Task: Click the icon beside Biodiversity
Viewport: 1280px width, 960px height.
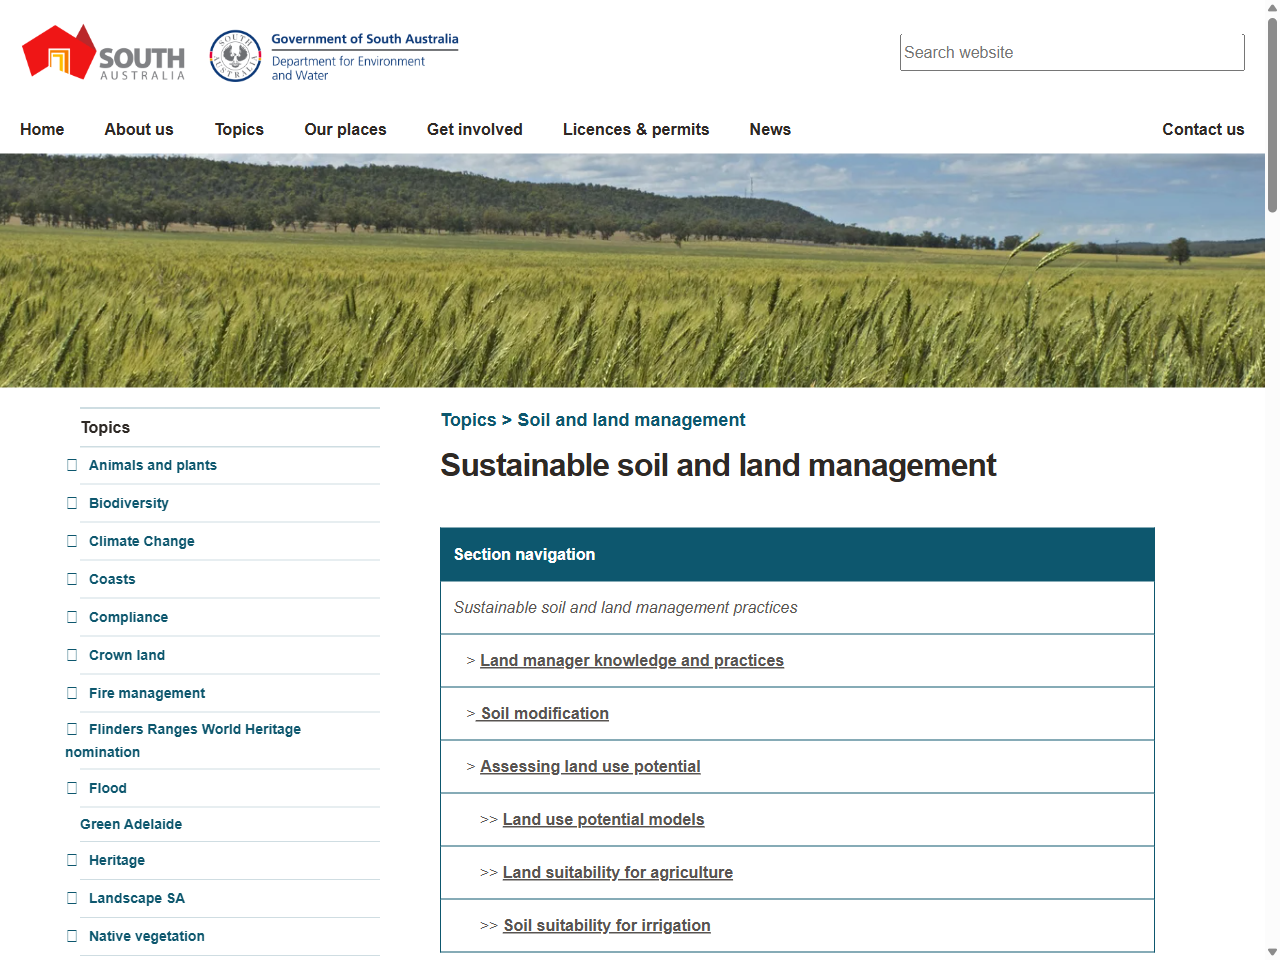Action: coord(72,503)
